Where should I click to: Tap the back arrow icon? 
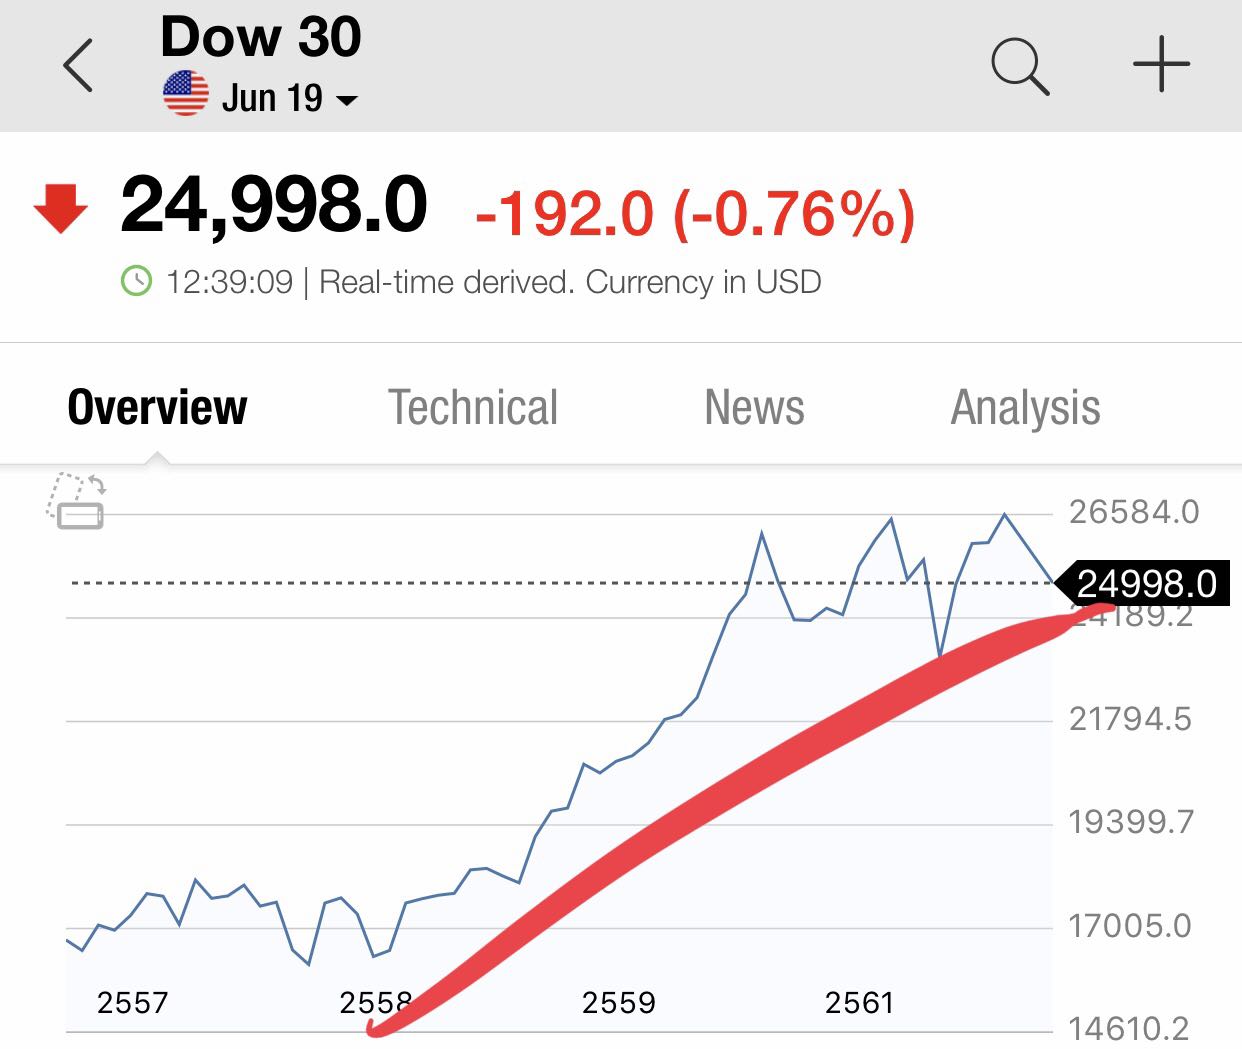(x=78, y=66)
